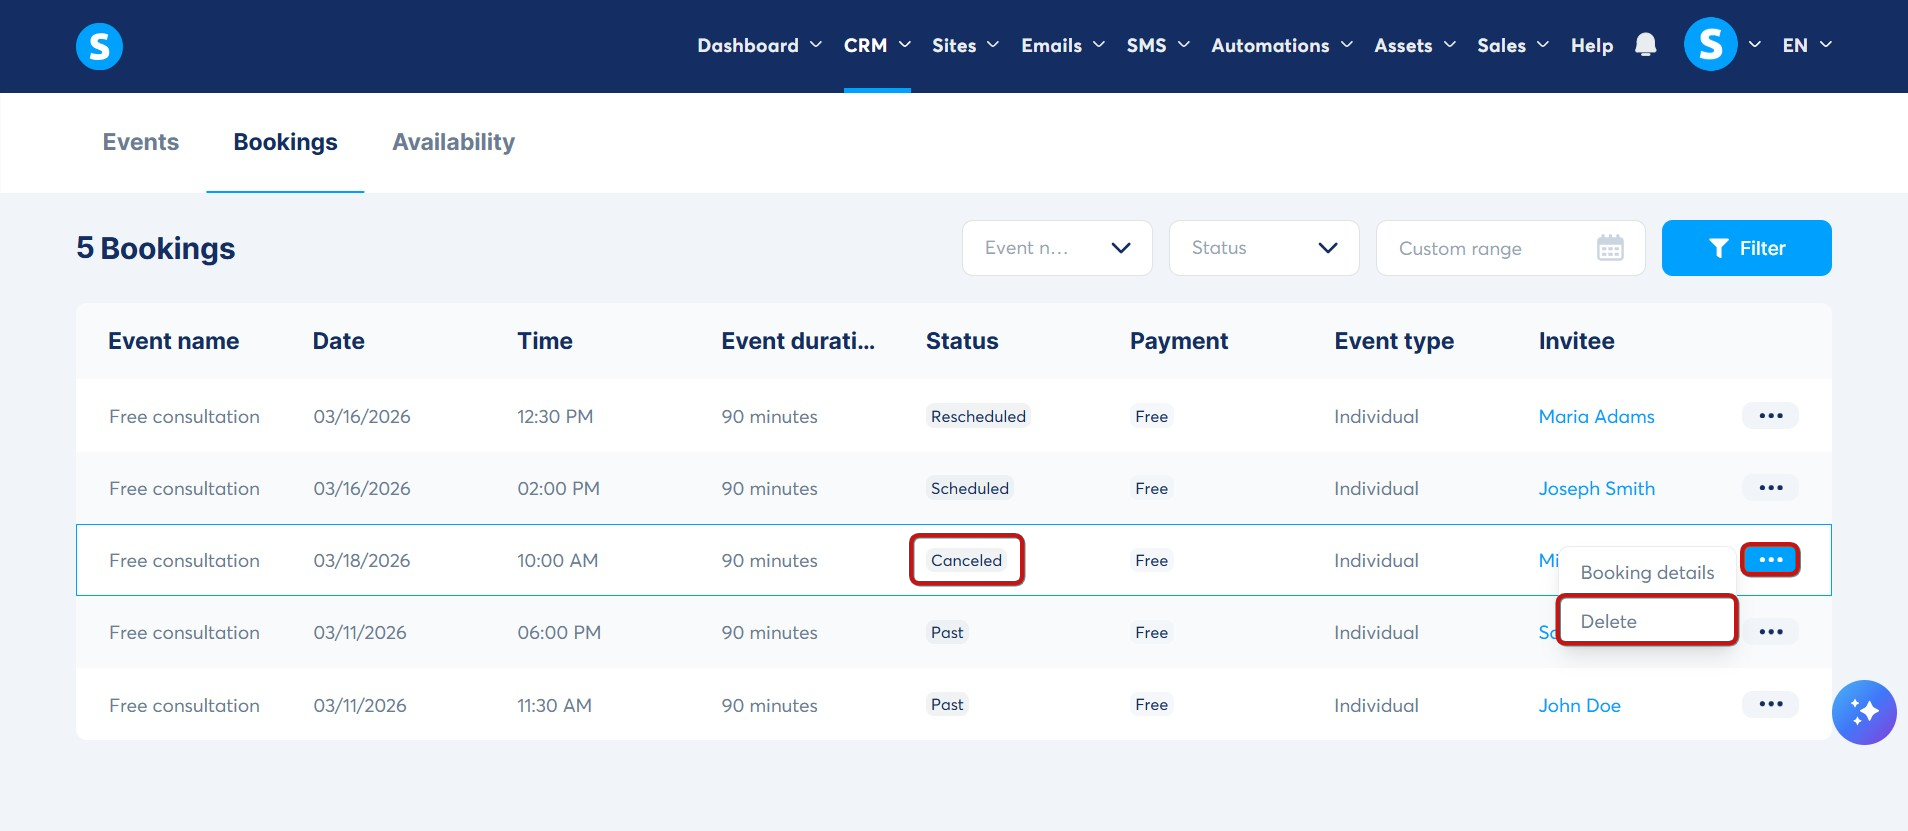Click the systeme.io S logo
This screenshot has width=1908, height=831.
pyautogui.click(x=99, y=46)
